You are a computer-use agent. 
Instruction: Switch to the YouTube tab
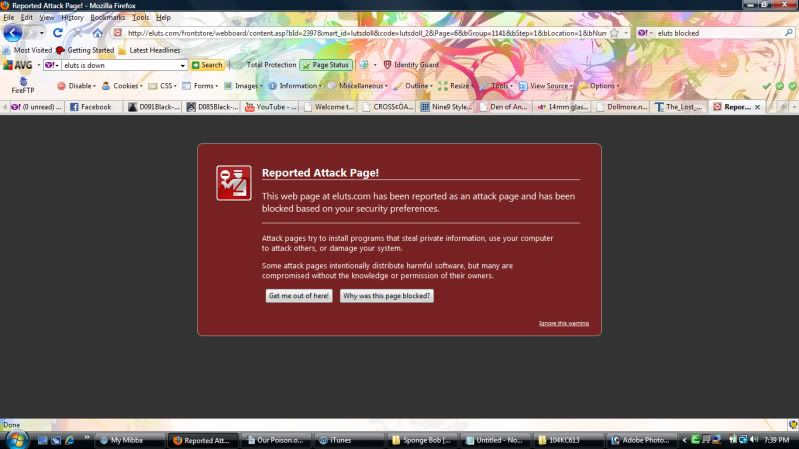pyautogui.click(x=271, y=107)
